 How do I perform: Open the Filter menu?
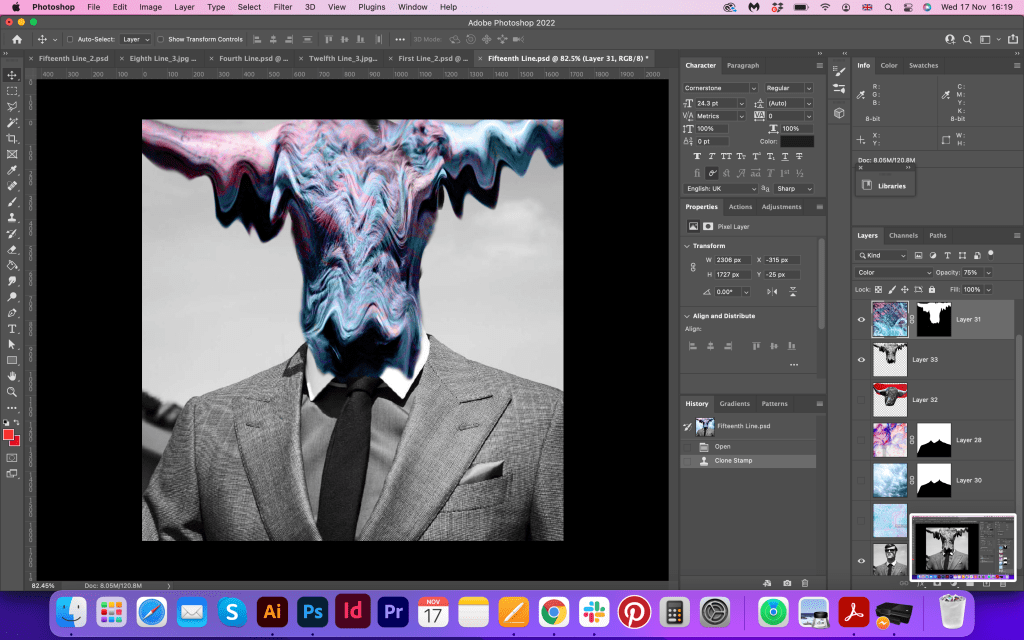click(283, 7)
